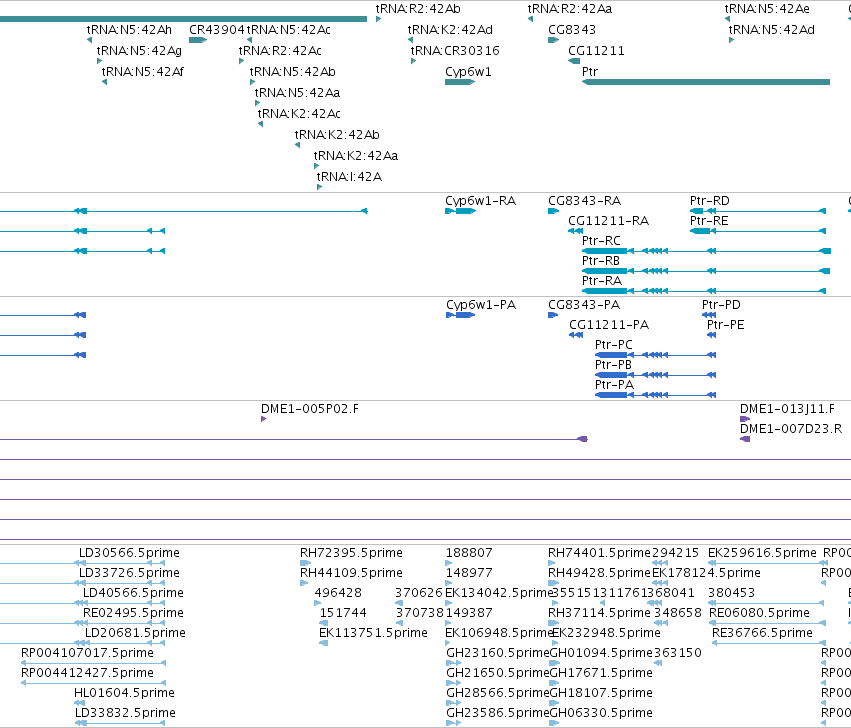Viewport: 851px width, 728px height.
Task: Select the tRNA:CR30316 label
Action: click(x=455, y=51)
